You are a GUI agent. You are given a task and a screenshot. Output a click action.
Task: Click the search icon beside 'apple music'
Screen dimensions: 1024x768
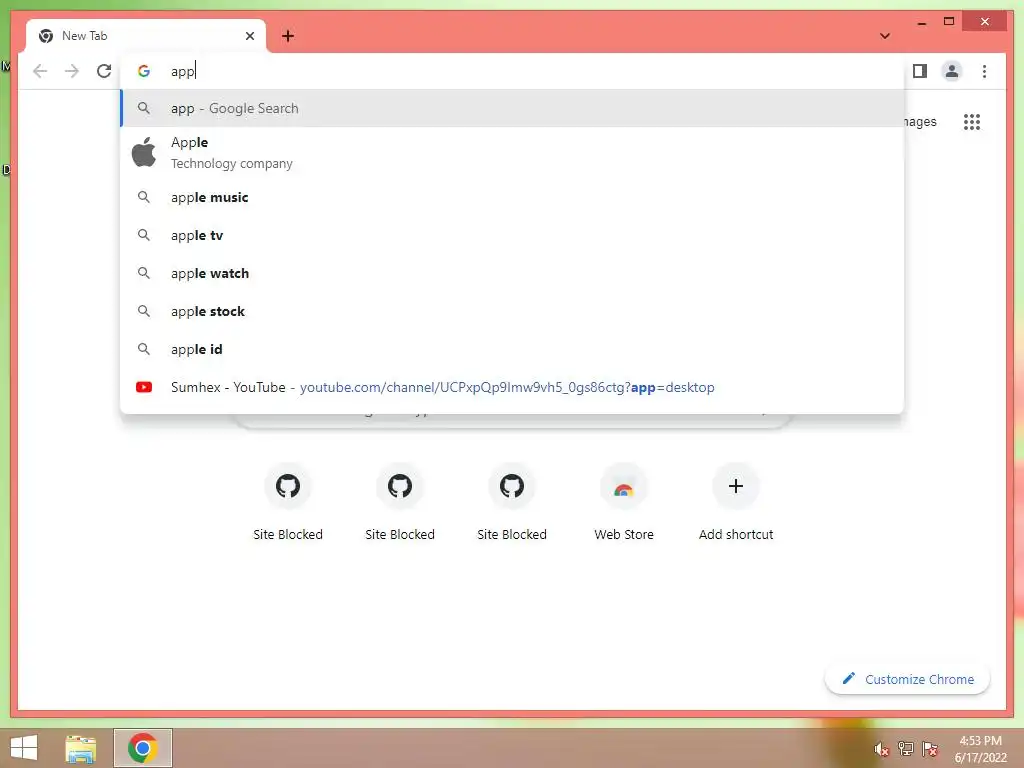[x=144, y=197]
